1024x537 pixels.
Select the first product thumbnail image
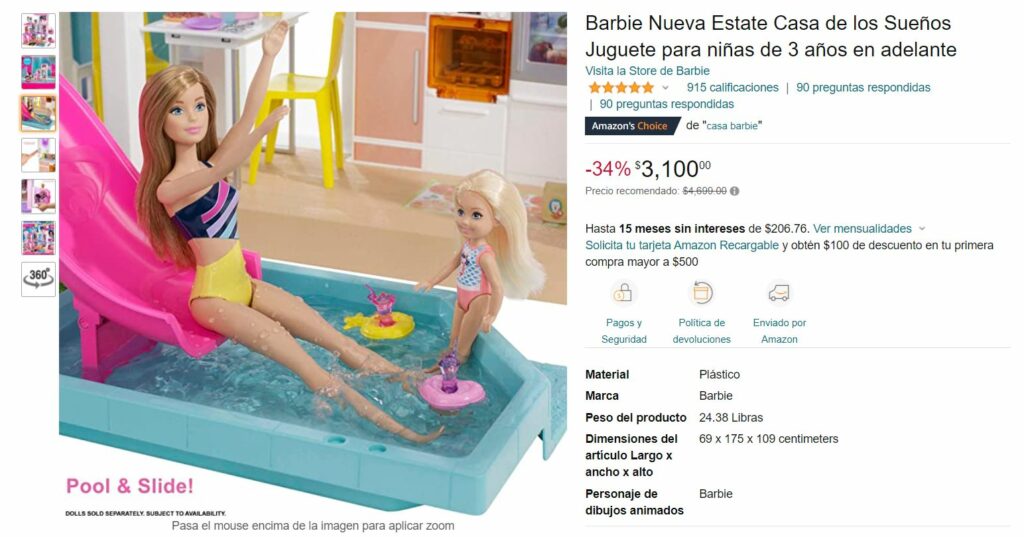pyautogui.click(x=39, y=31)
